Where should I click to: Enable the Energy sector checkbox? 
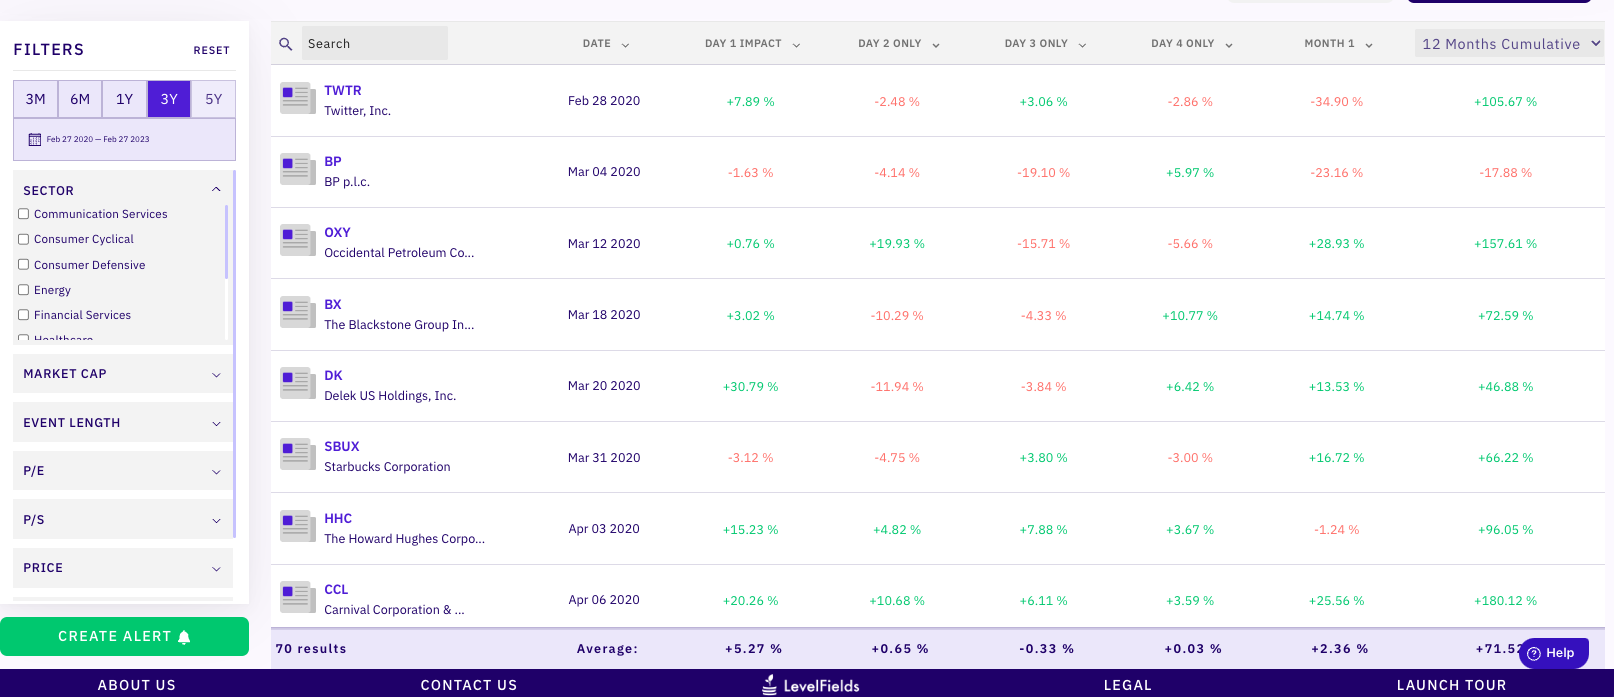coord(23,290)
